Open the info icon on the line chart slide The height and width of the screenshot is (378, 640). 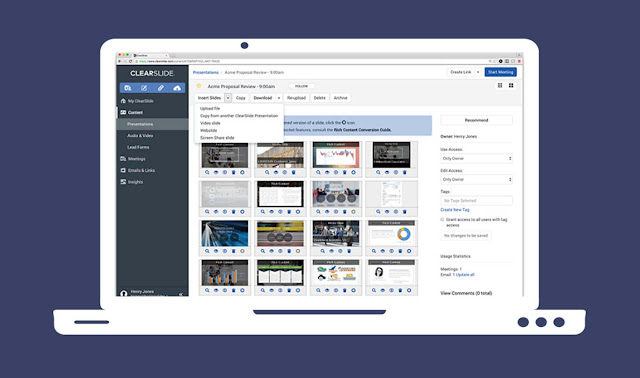[x=336, y=172]
